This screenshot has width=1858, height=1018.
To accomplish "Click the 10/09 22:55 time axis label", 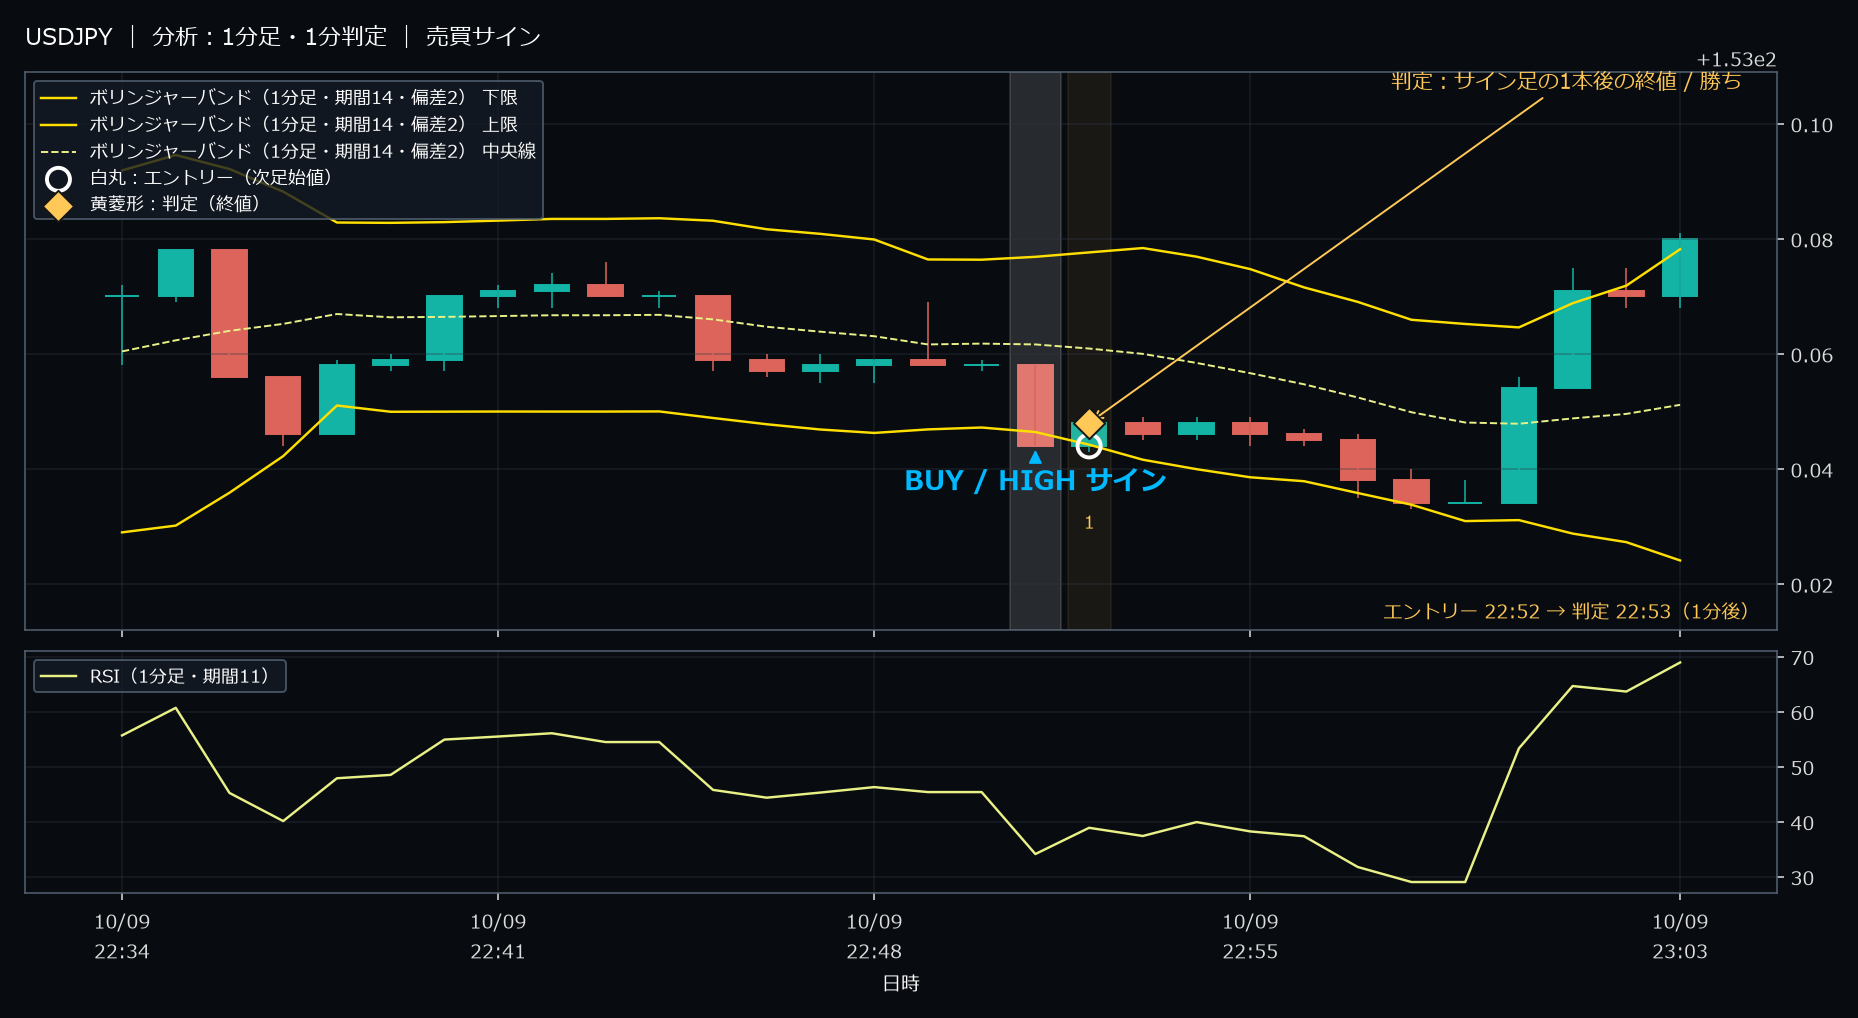I will [x=1250, y=937].
